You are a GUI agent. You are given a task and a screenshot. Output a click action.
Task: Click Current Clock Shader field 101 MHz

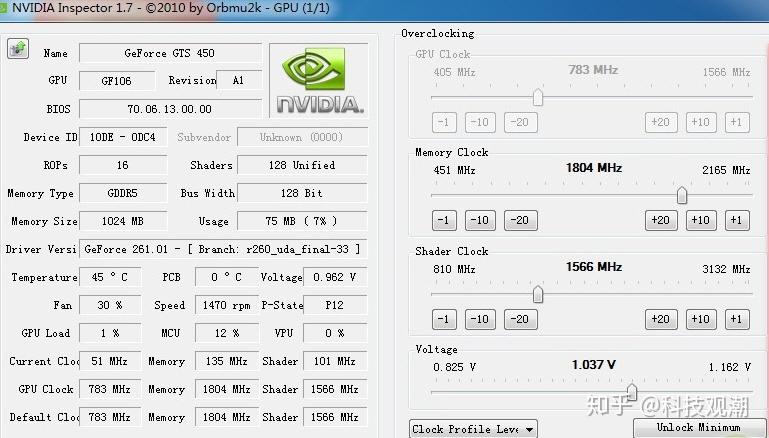click(x=335, y=361)
